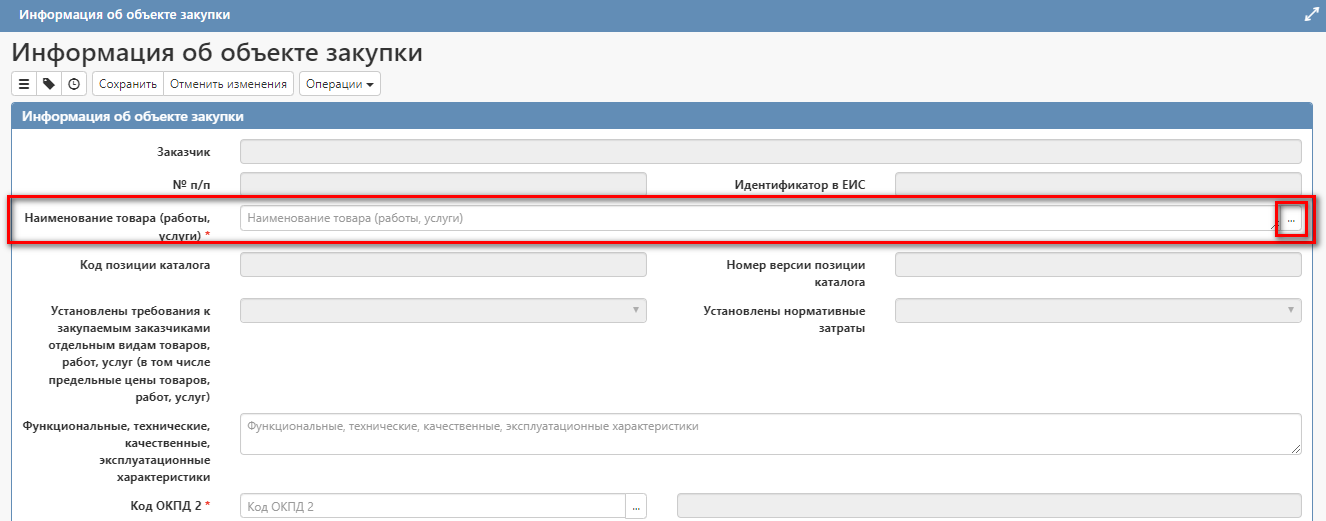Click the gray field next to Код ОКПД 2

click(x=989, y=506)
